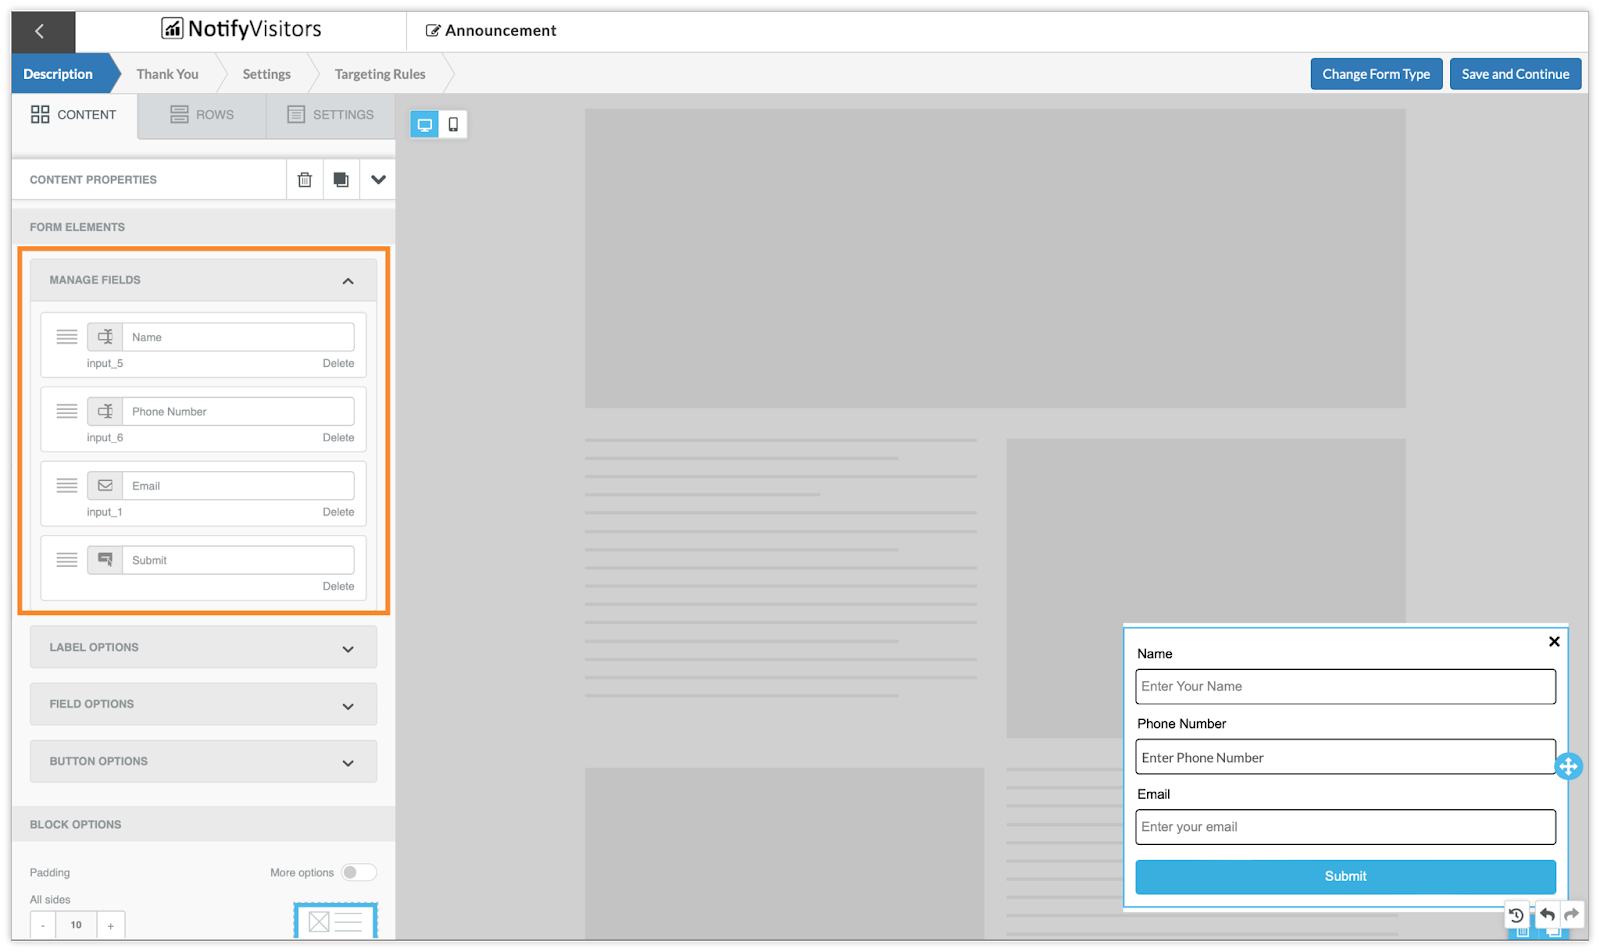Click Change Form Type button
This screenshot has width=1600, height=952.
tap(1376, 74)
